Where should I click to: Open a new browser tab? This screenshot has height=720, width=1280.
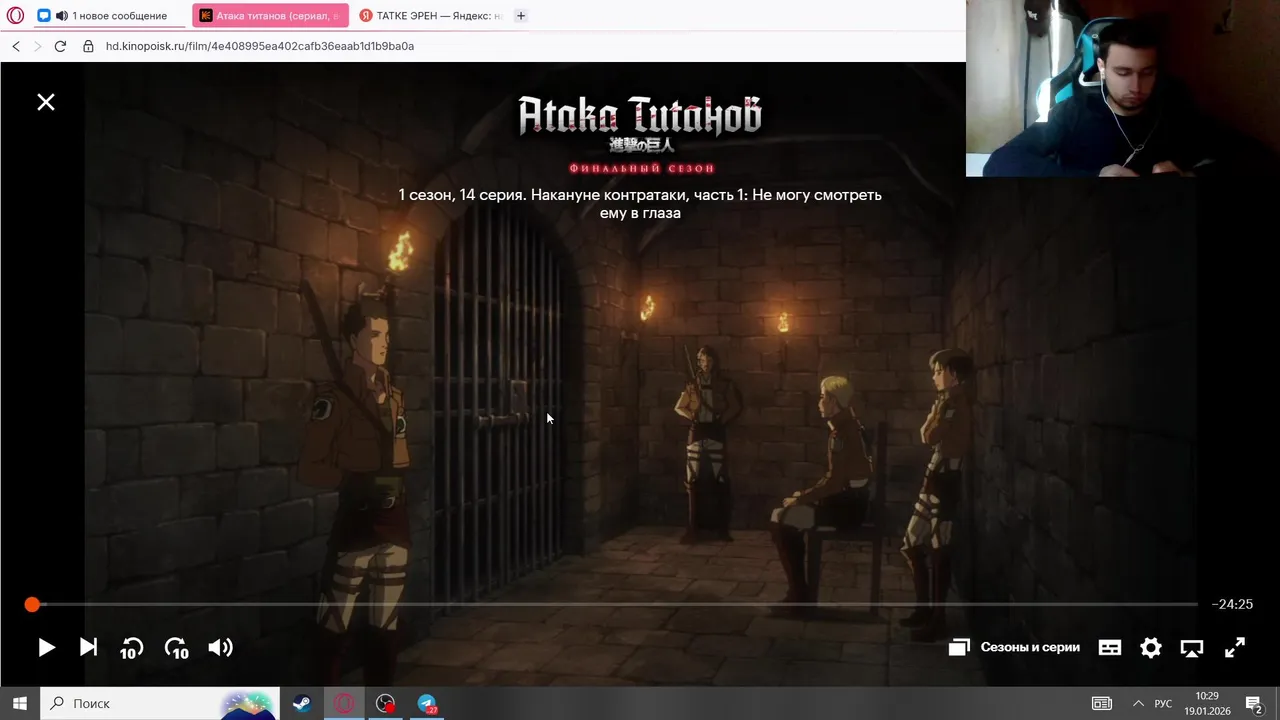521,15
